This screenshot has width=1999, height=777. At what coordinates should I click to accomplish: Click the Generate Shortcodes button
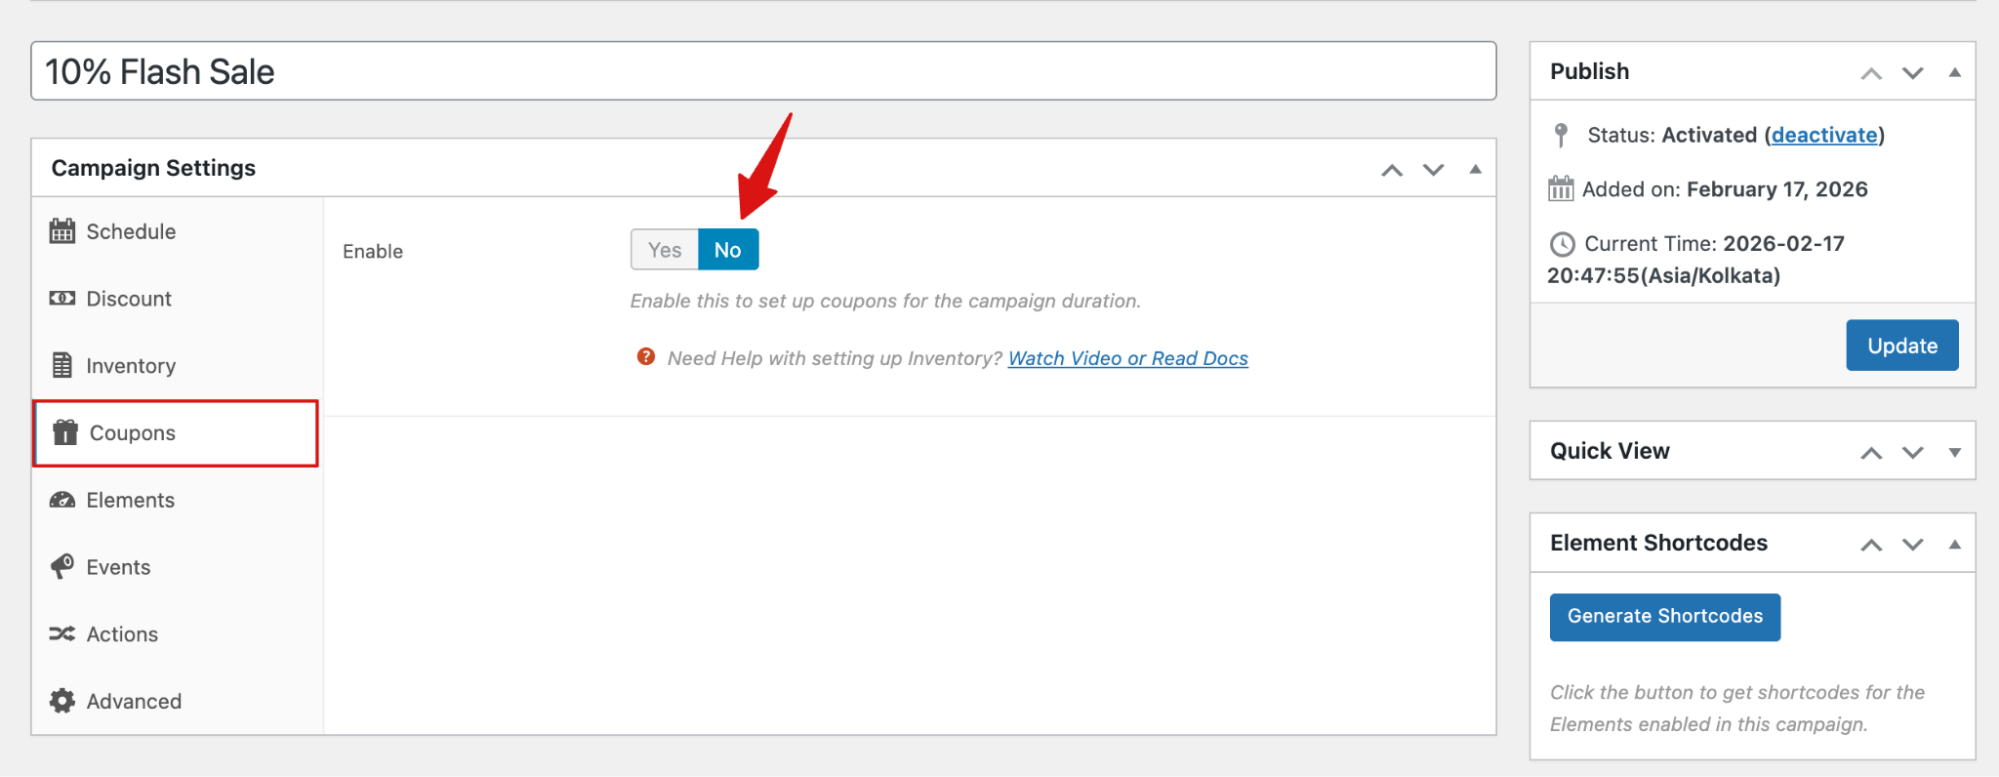pos(1664,617)
